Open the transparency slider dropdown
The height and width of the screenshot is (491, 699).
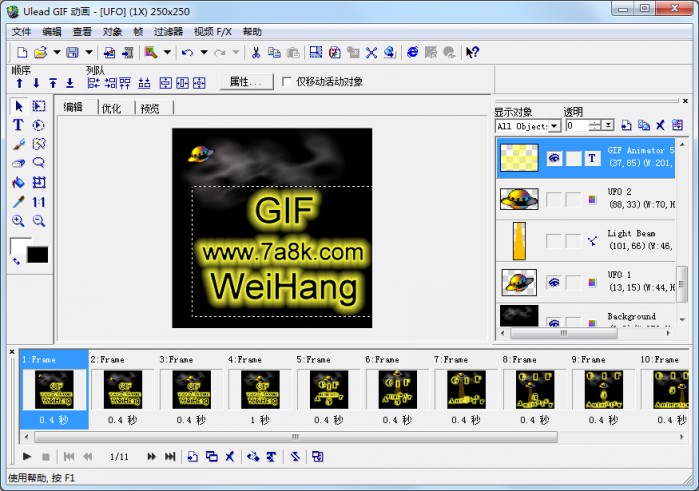tap(608, 125)
